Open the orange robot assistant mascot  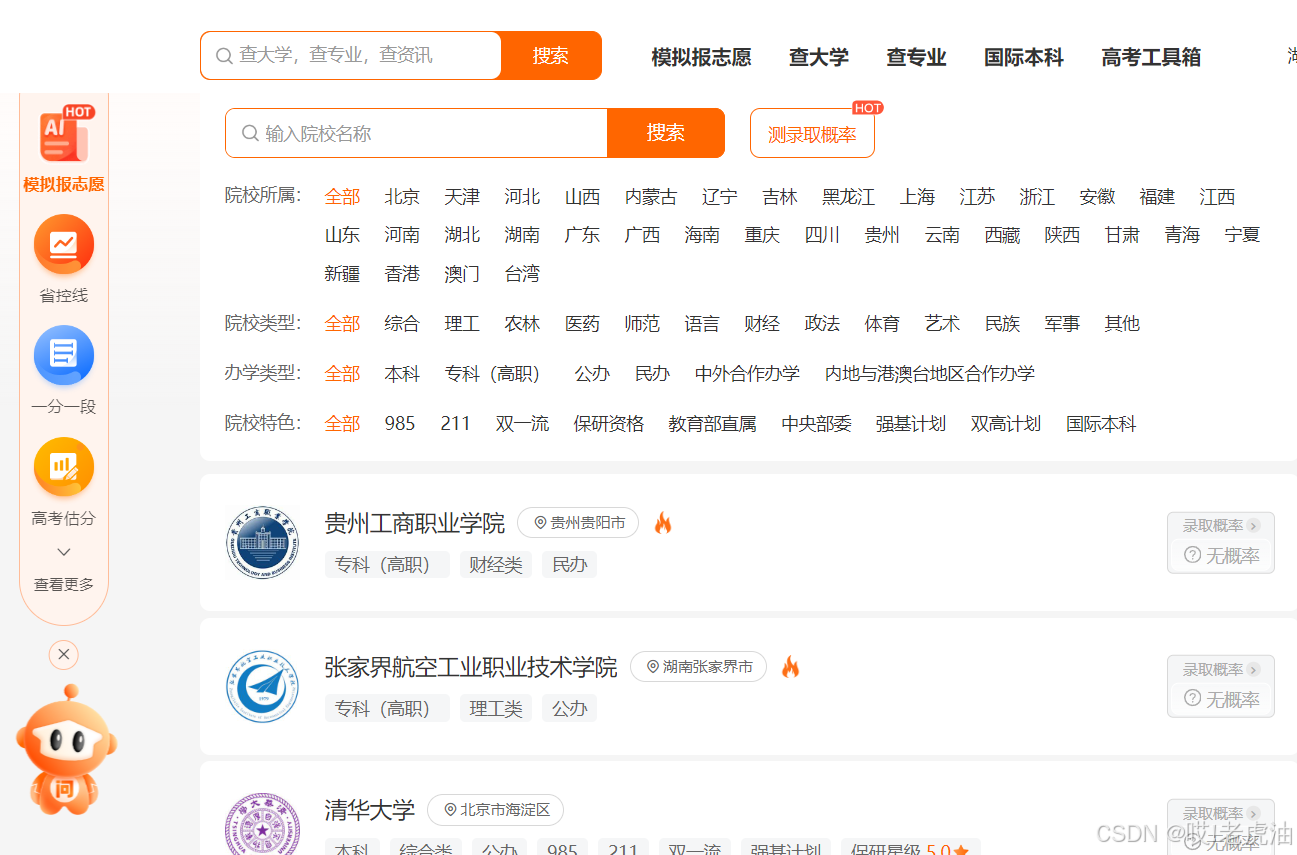pyautogui.click(x=65, y=750)
